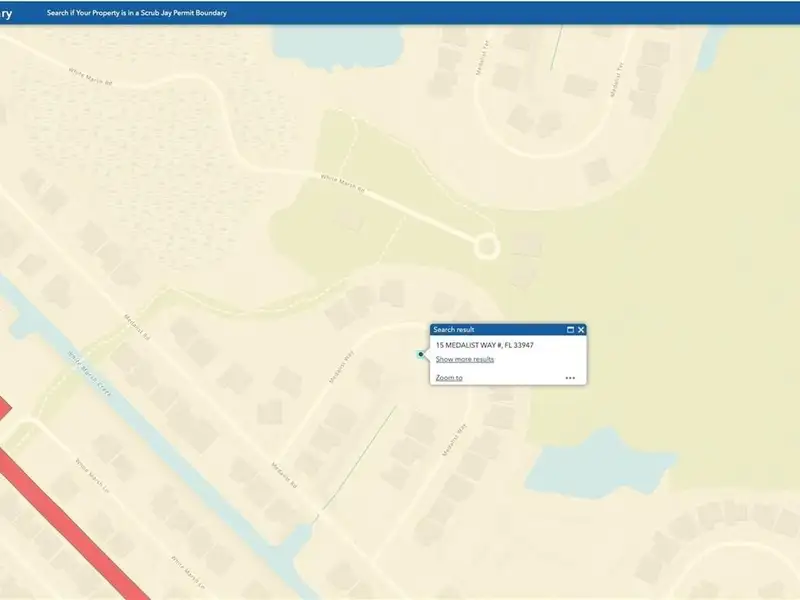
Task: Click the partial page title in header
Action: [x=8, y=13]
